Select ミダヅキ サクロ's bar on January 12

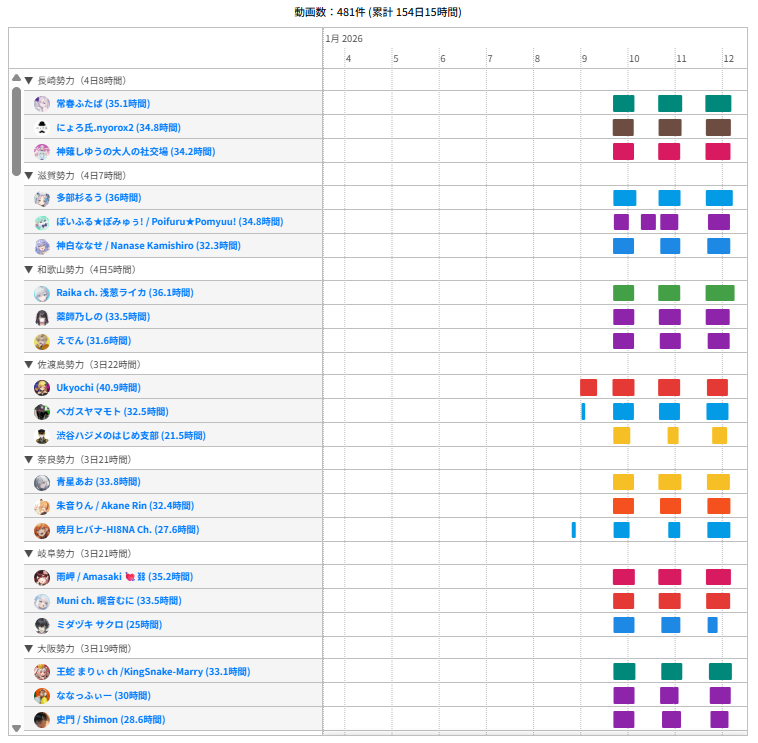pyautogui.click(x=713, y=625)
